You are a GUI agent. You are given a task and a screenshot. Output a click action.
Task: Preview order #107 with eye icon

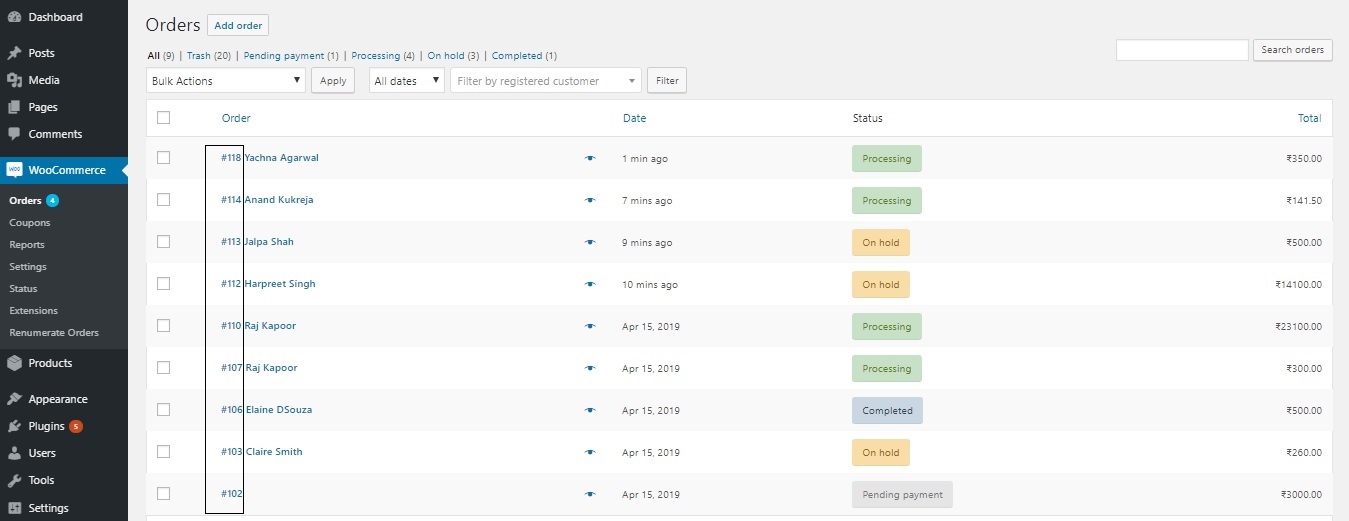coord(590,369)
